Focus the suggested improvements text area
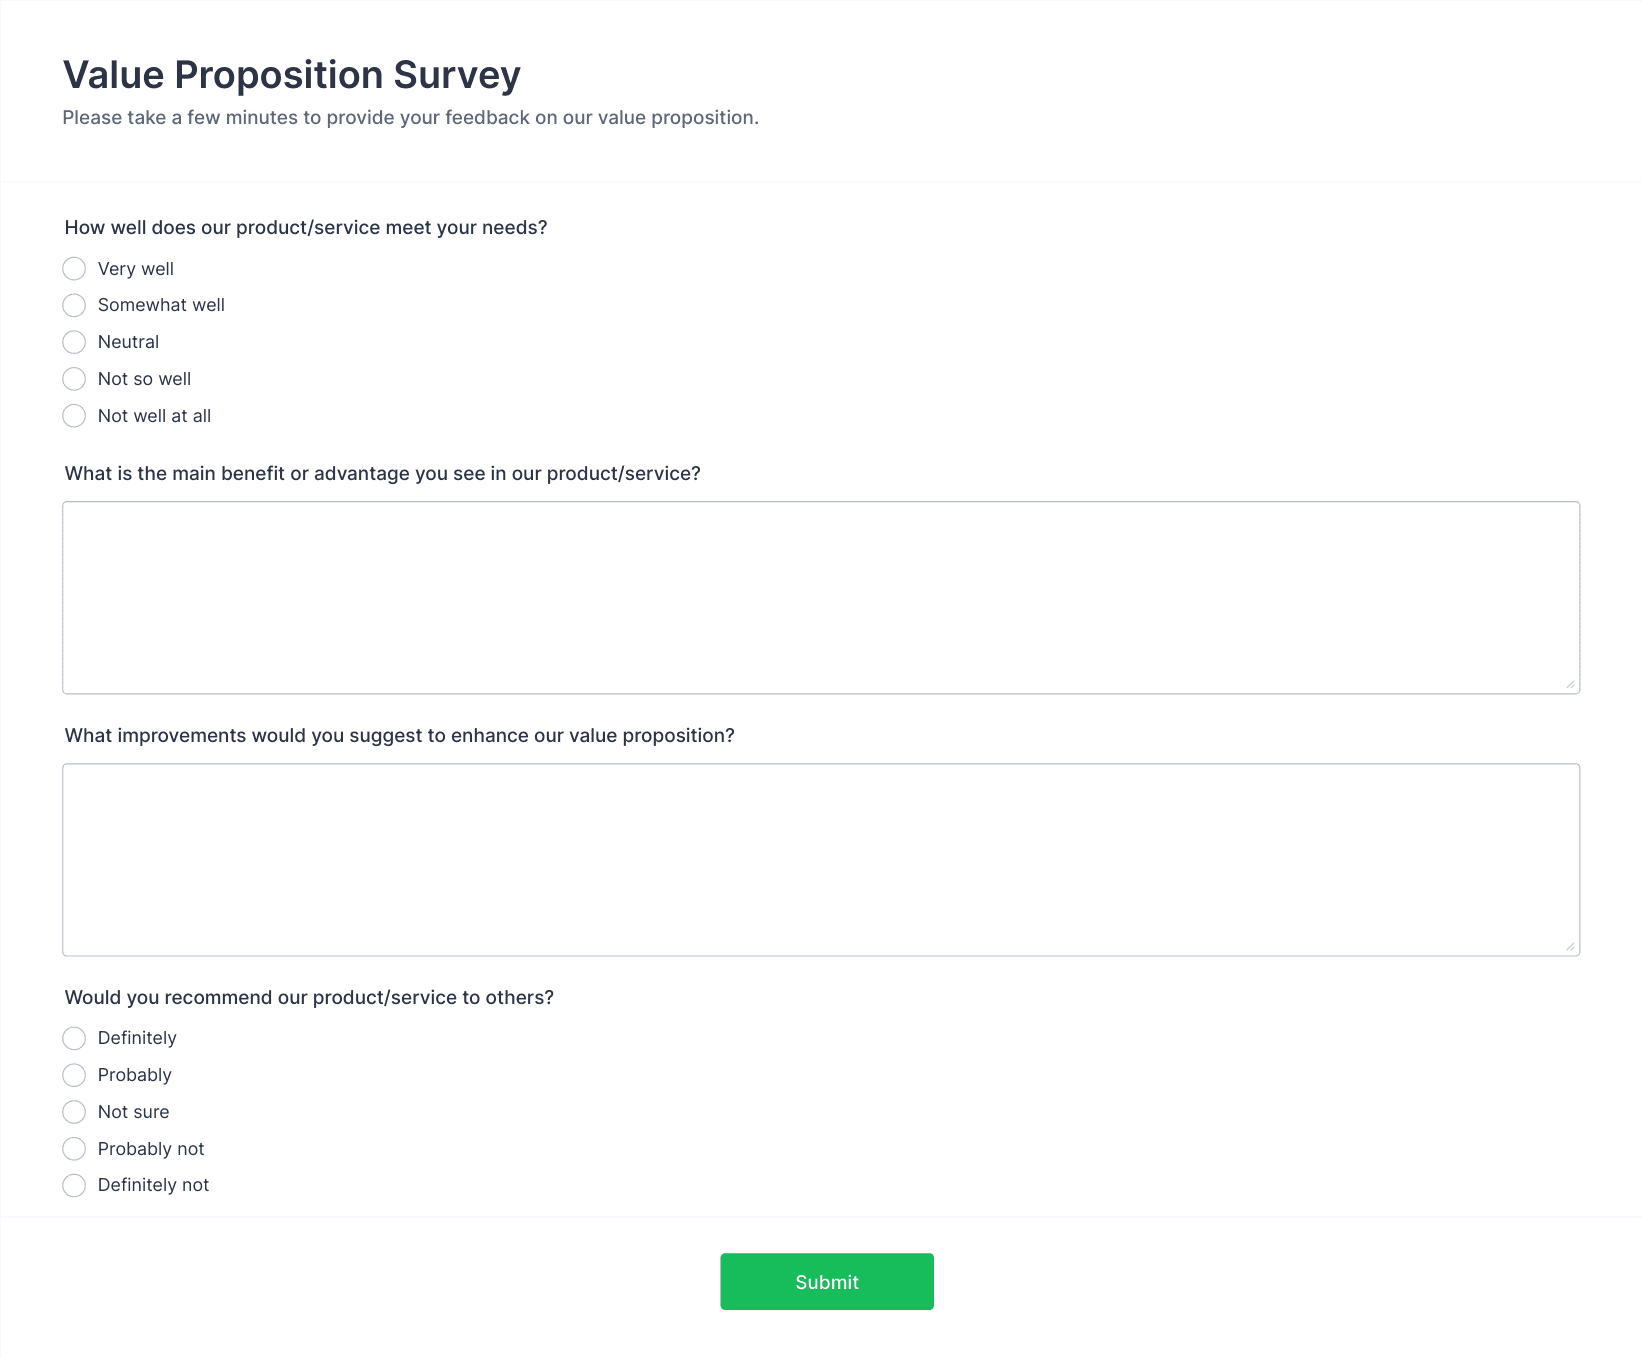Viewport: 1642px width, 1357px height. click(820, 859)
